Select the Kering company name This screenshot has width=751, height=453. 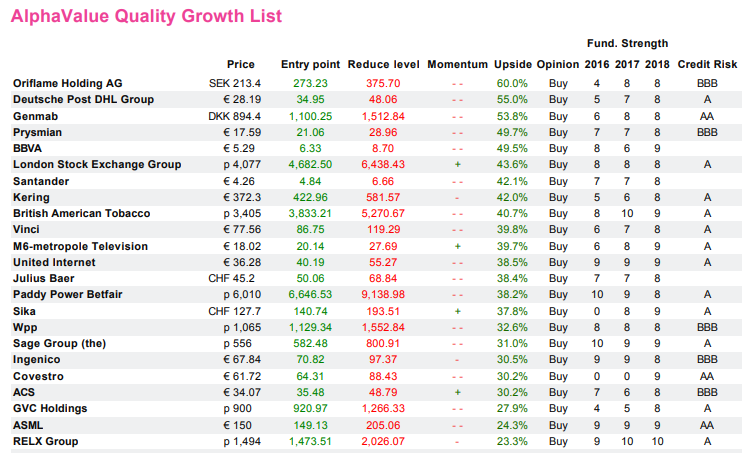click(31, 197)
